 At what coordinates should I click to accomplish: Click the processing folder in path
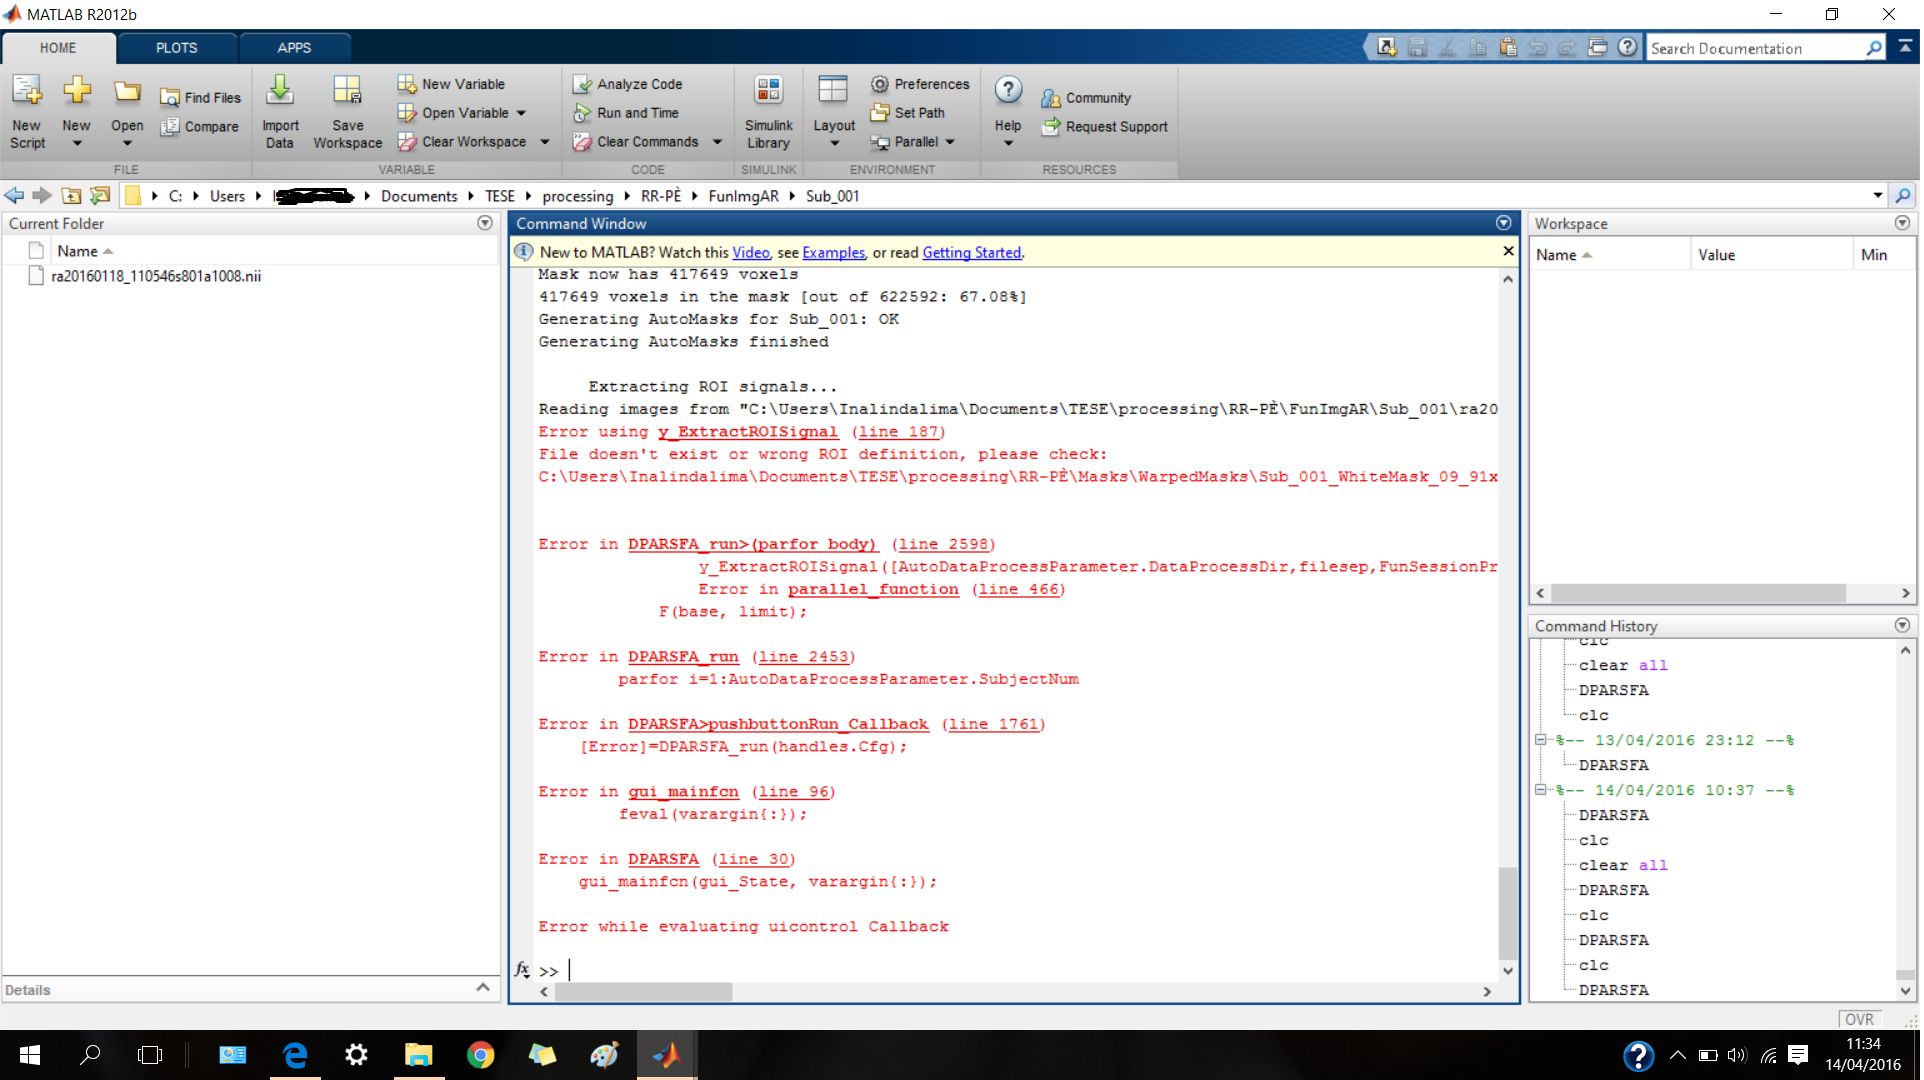tap(578, 196)
